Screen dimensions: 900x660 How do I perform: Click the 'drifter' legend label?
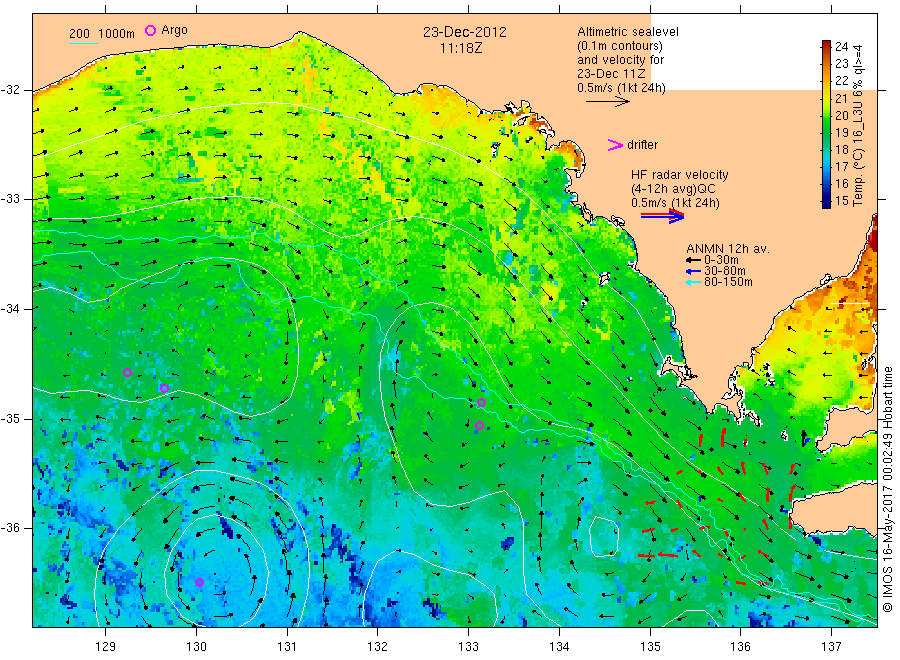pyautogui.click(x=642, y=145)
